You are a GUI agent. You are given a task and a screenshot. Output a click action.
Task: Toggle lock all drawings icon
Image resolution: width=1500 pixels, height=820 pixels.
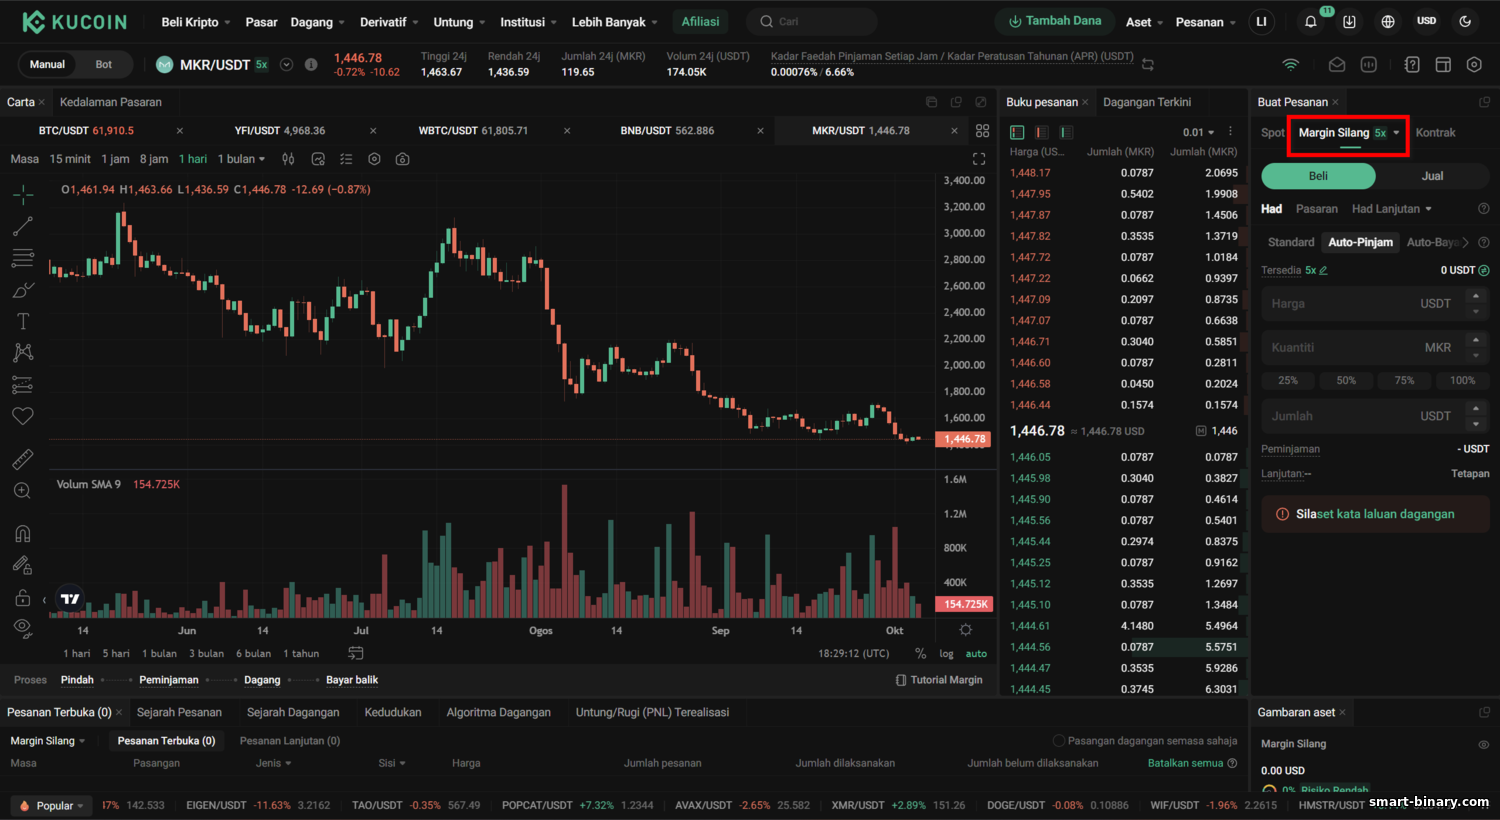[23, 598]
